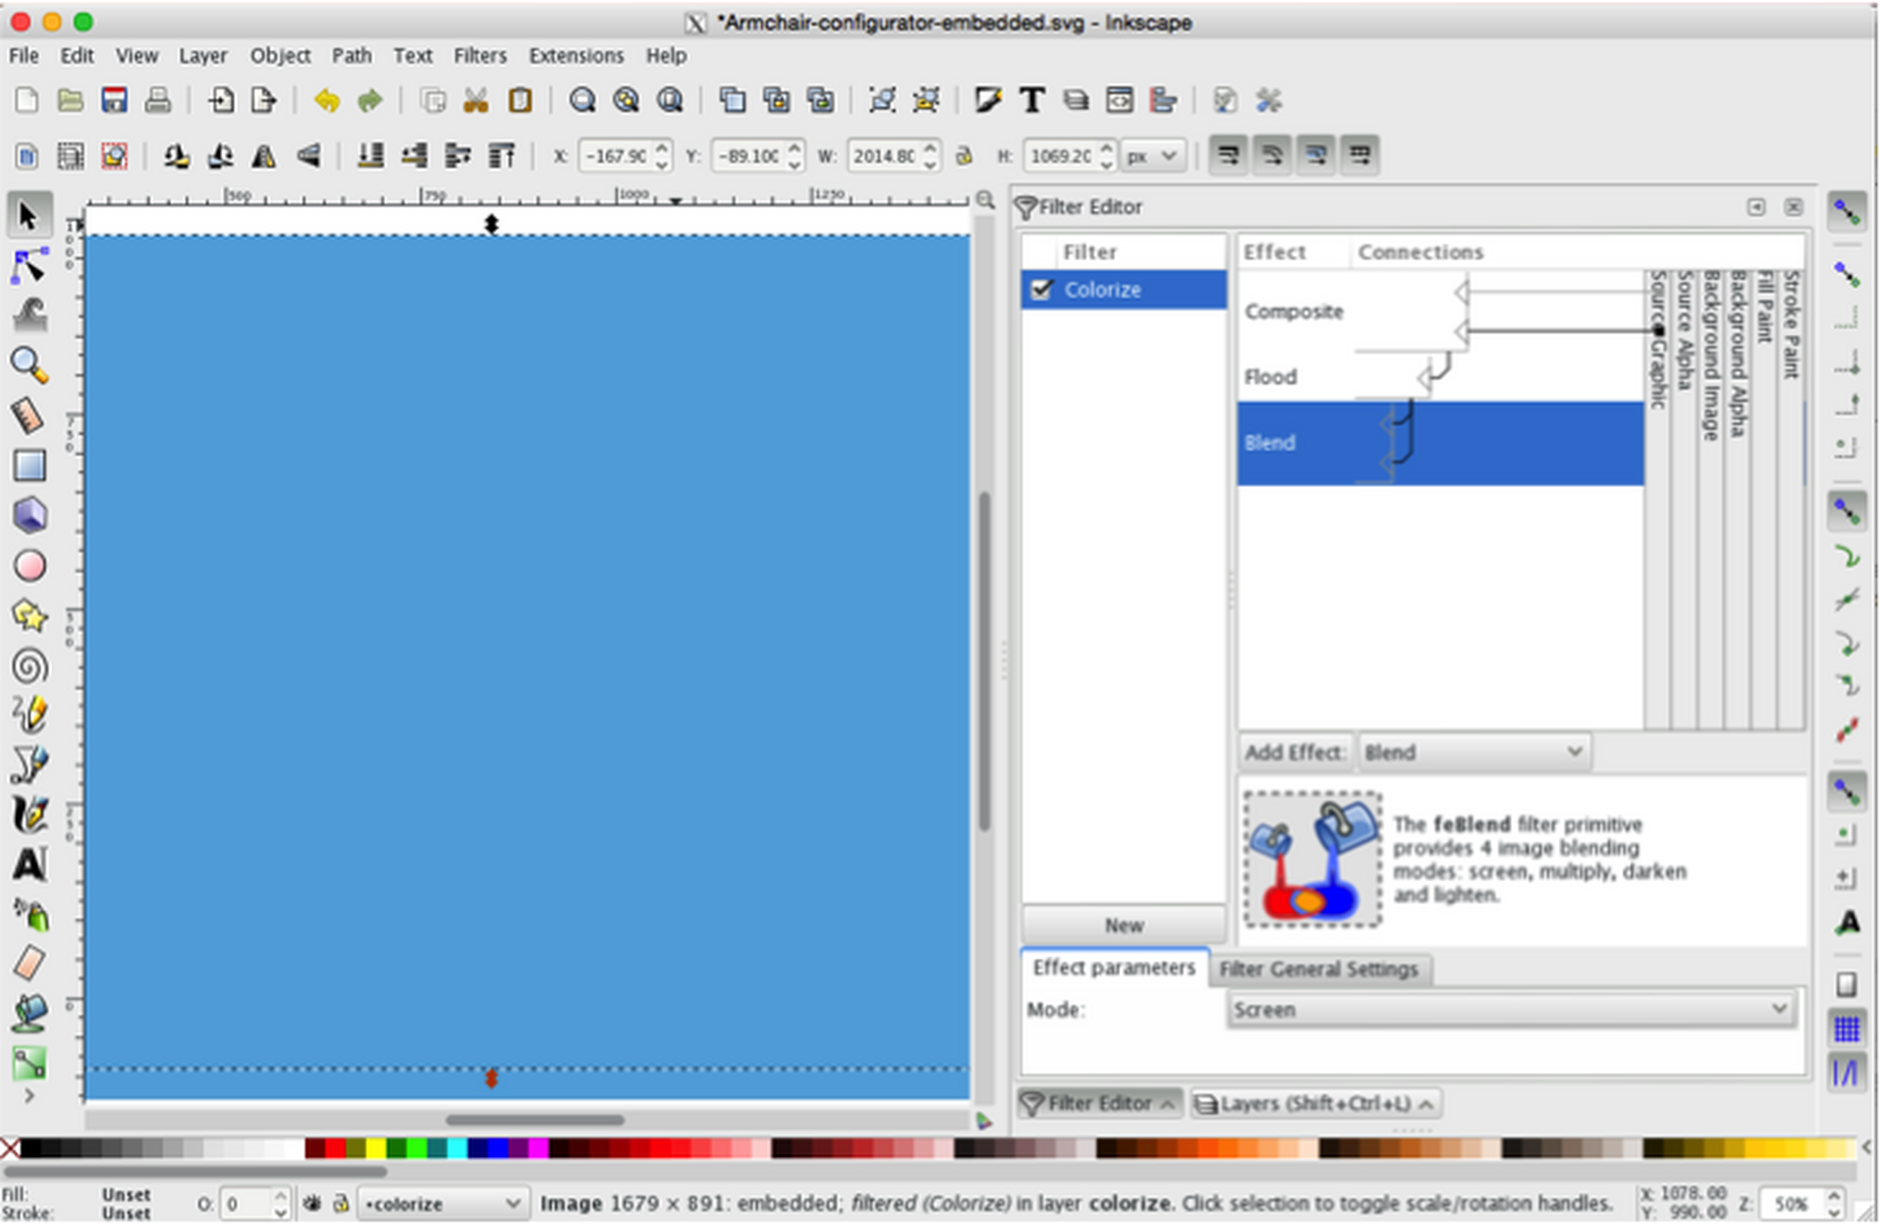
Task: Choose the Spiral tool
Action: 29,666
